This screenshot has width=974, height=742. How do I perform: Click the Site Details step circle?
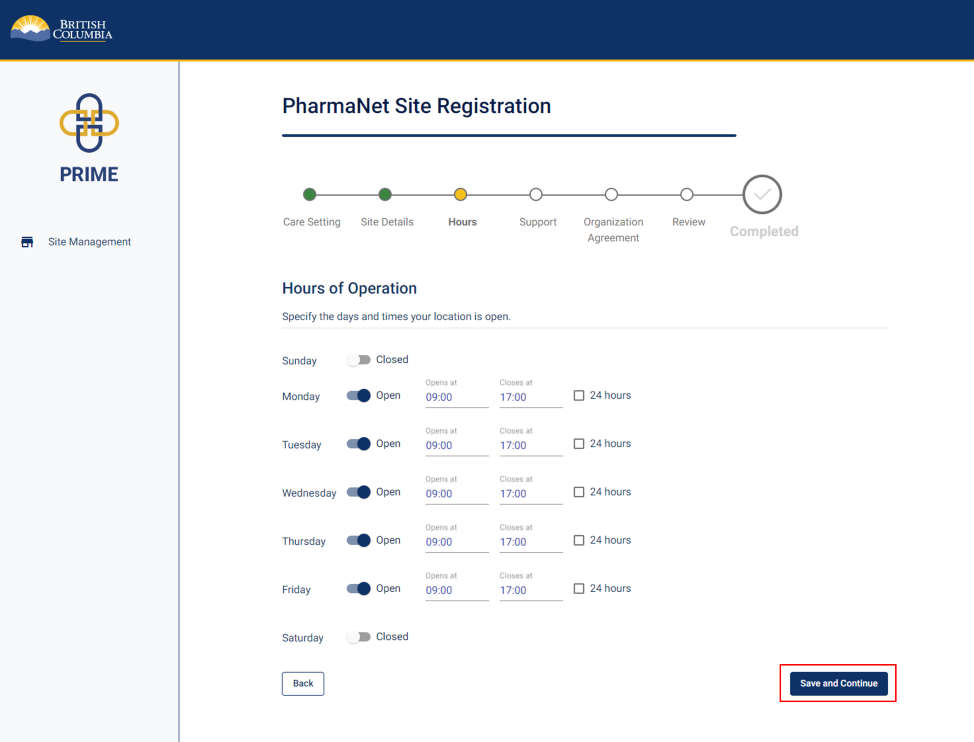pos(386,194)
